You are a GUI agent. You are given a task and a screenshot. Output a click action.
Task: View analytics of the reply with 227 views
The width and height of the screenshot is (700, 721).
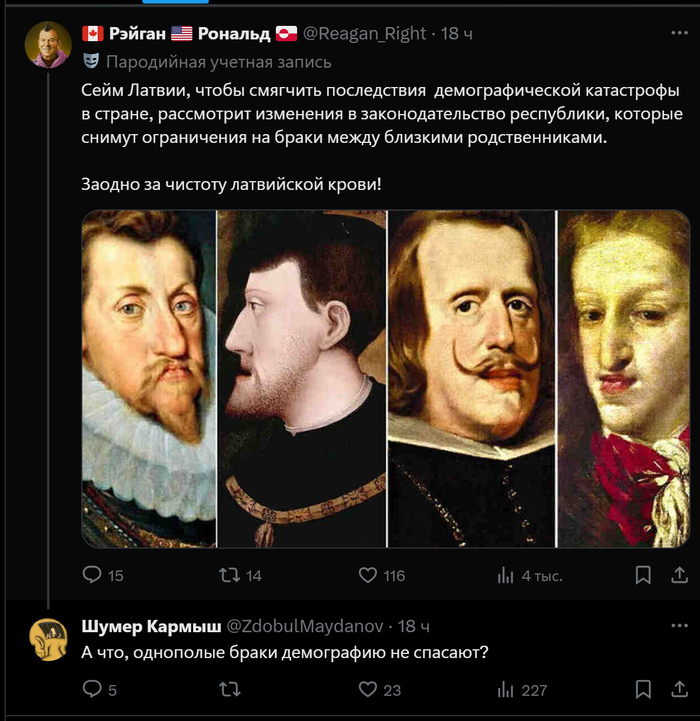pos(505,689)
